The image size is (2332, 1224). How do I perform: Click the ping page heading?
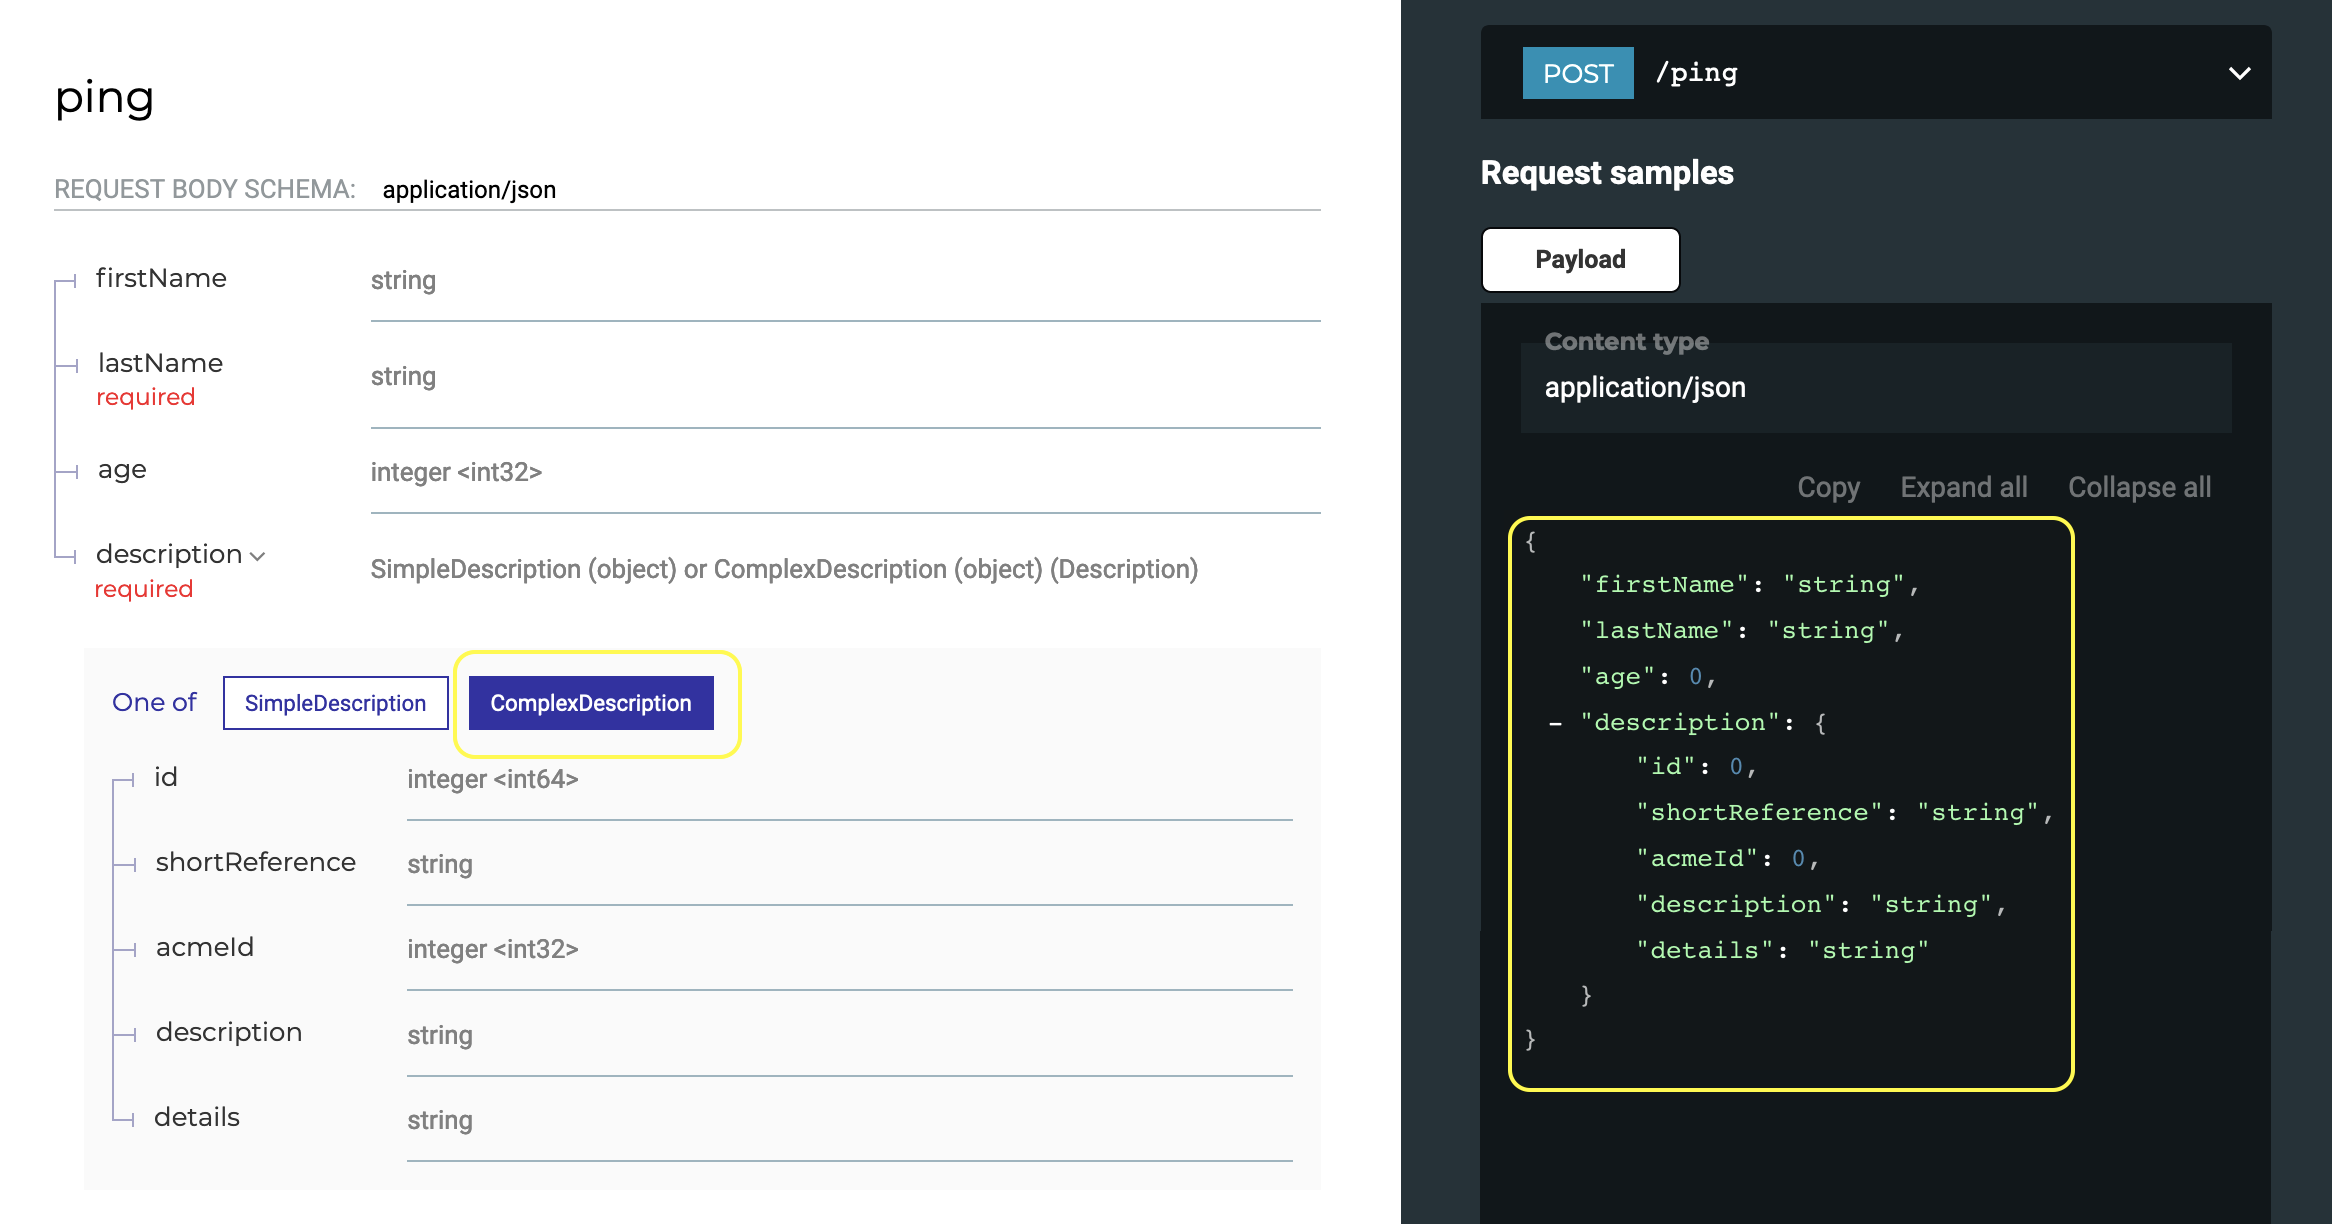(105, 97)
